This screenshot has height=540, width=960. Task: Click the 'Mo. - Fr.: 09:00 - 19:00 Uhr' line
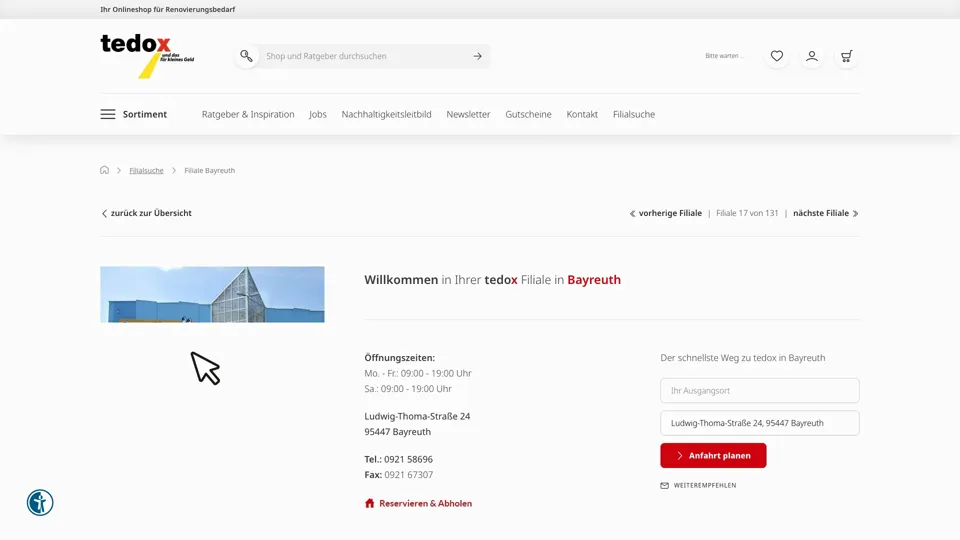click(418, 373)
